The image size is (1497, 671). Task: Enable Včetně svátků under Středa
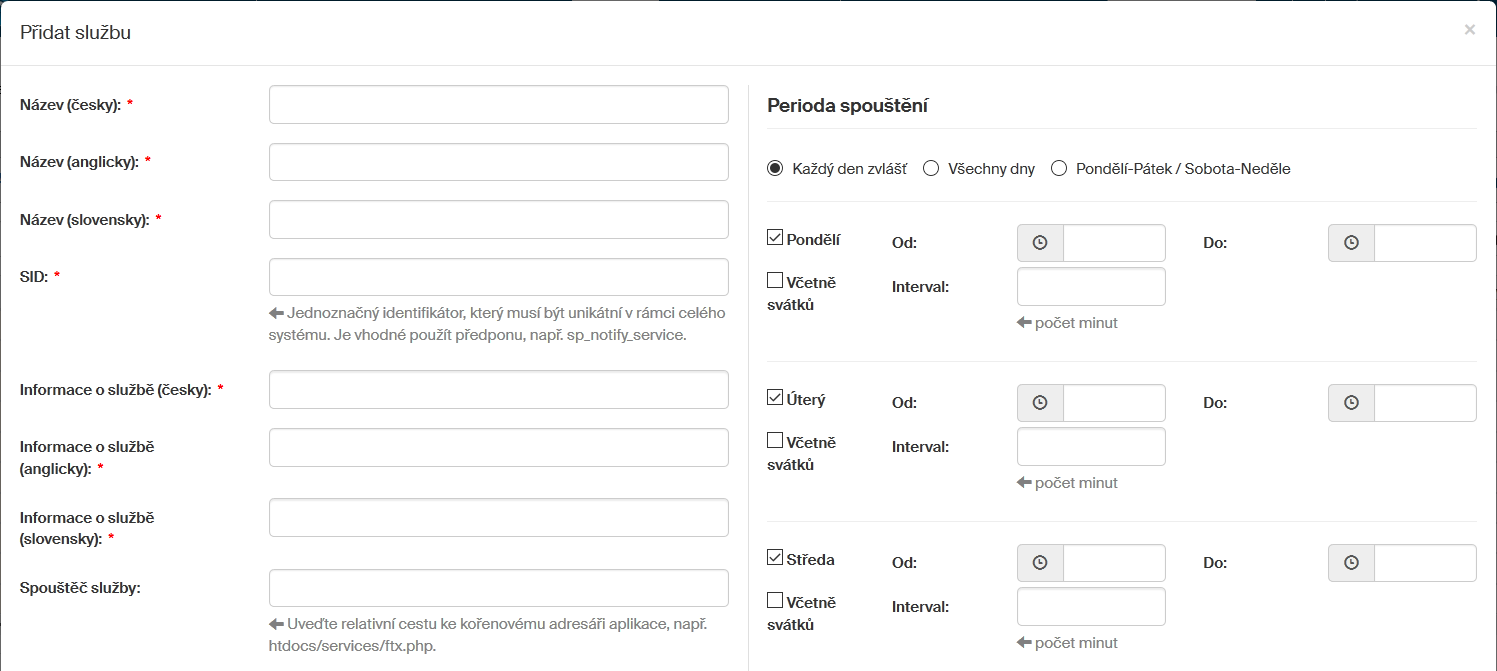click(775, 601)
